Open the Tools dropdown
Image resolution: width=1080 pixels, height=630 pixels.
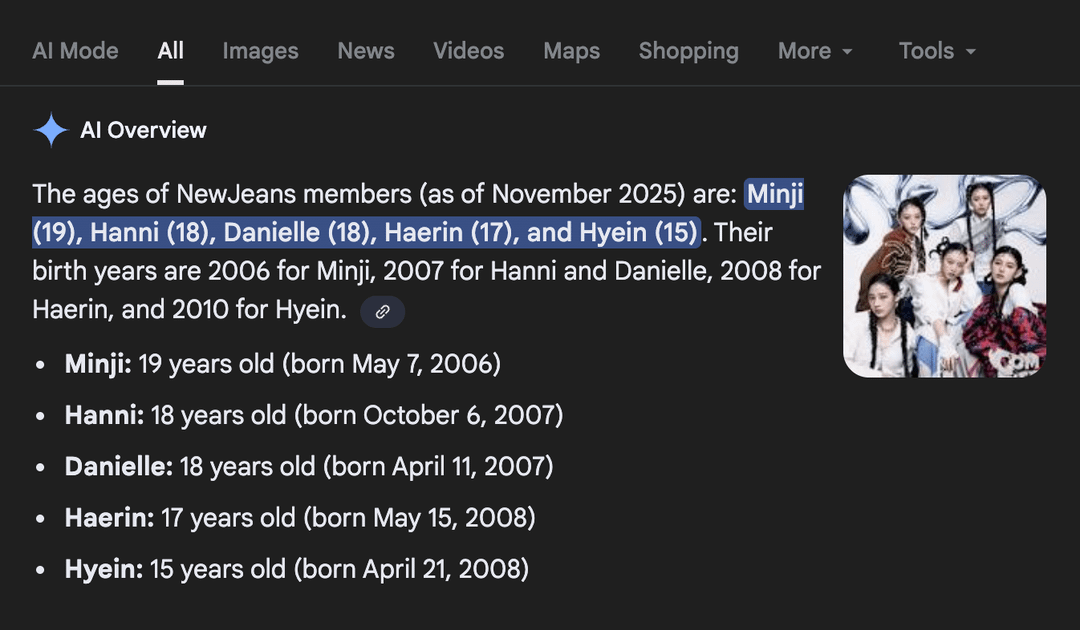click(936, 51)
